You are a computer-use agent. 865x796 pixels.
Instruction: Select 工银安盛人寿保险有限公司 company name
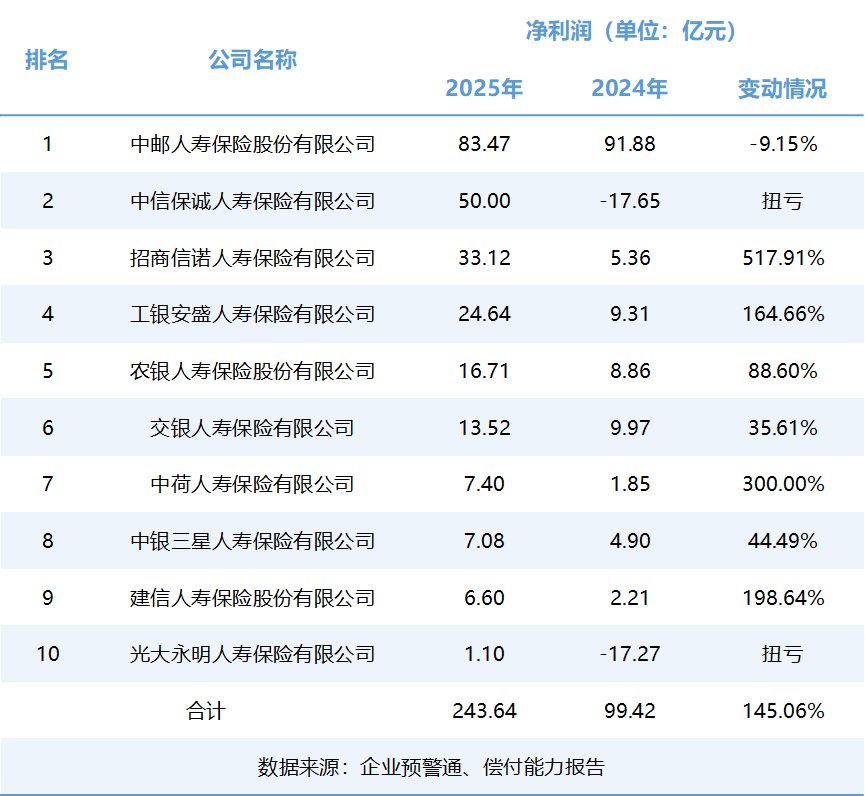[x=252, y=314]
